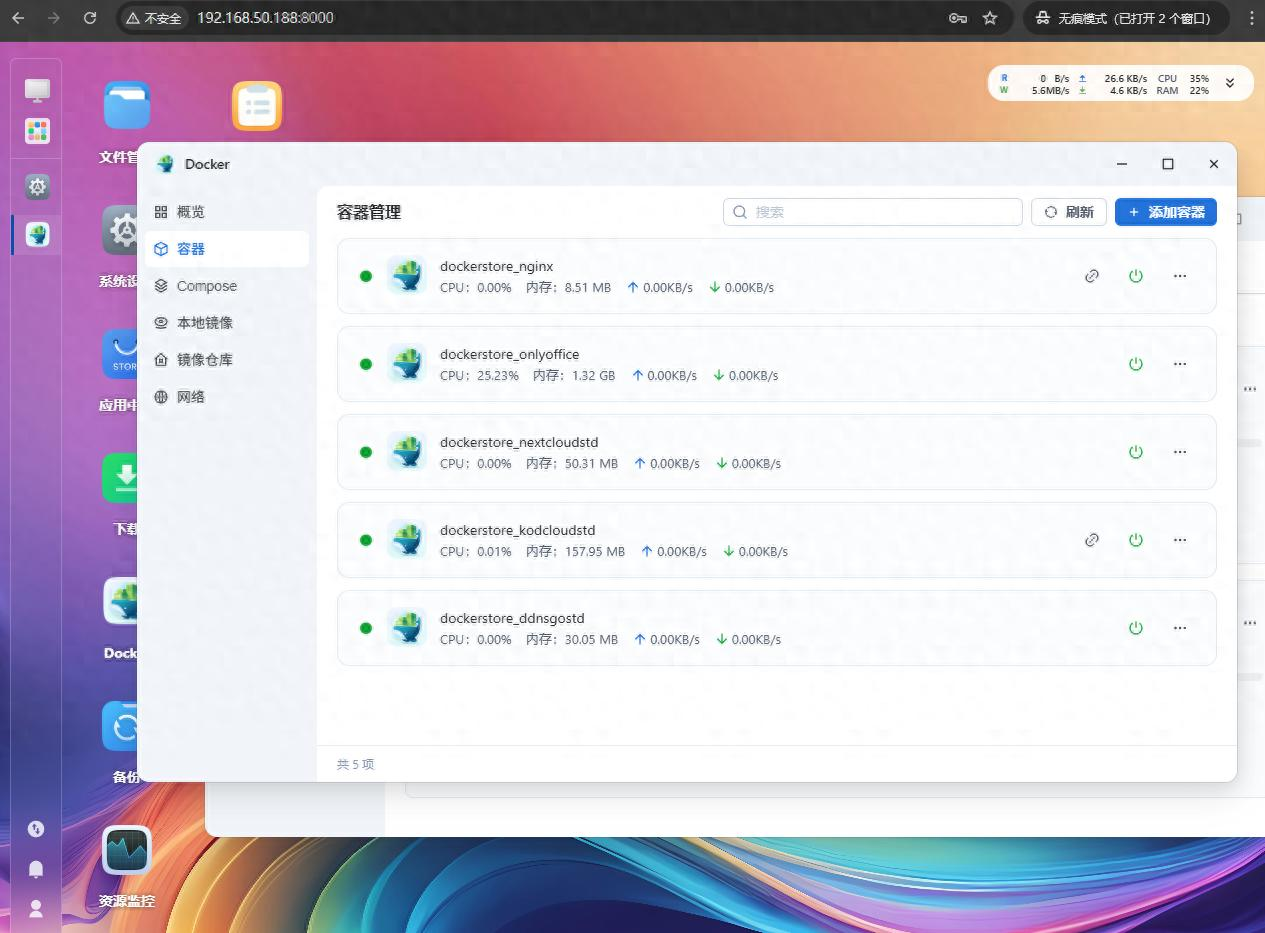
Task: Open link for dockerstore_kodcloudstd container
Action: tap(1092, 540)
